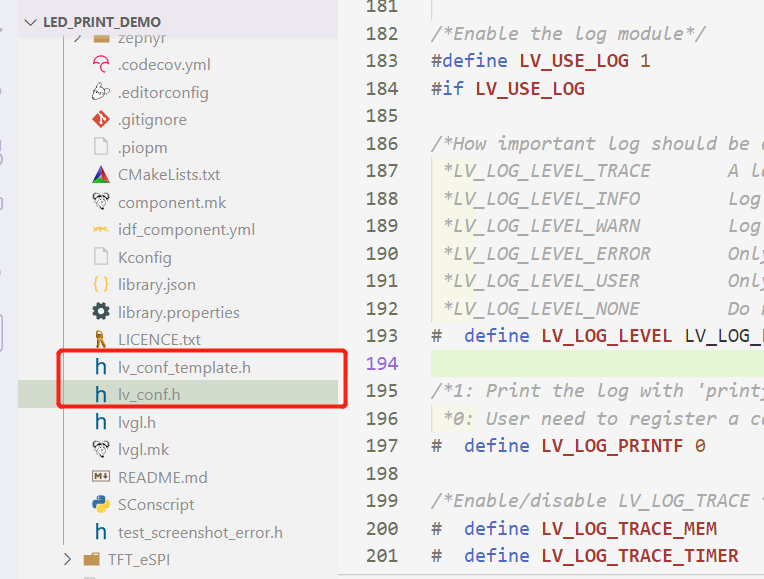Click the component.mk gnu icon
Viewport: 764px width, 579px height.
tap(101, 202)
